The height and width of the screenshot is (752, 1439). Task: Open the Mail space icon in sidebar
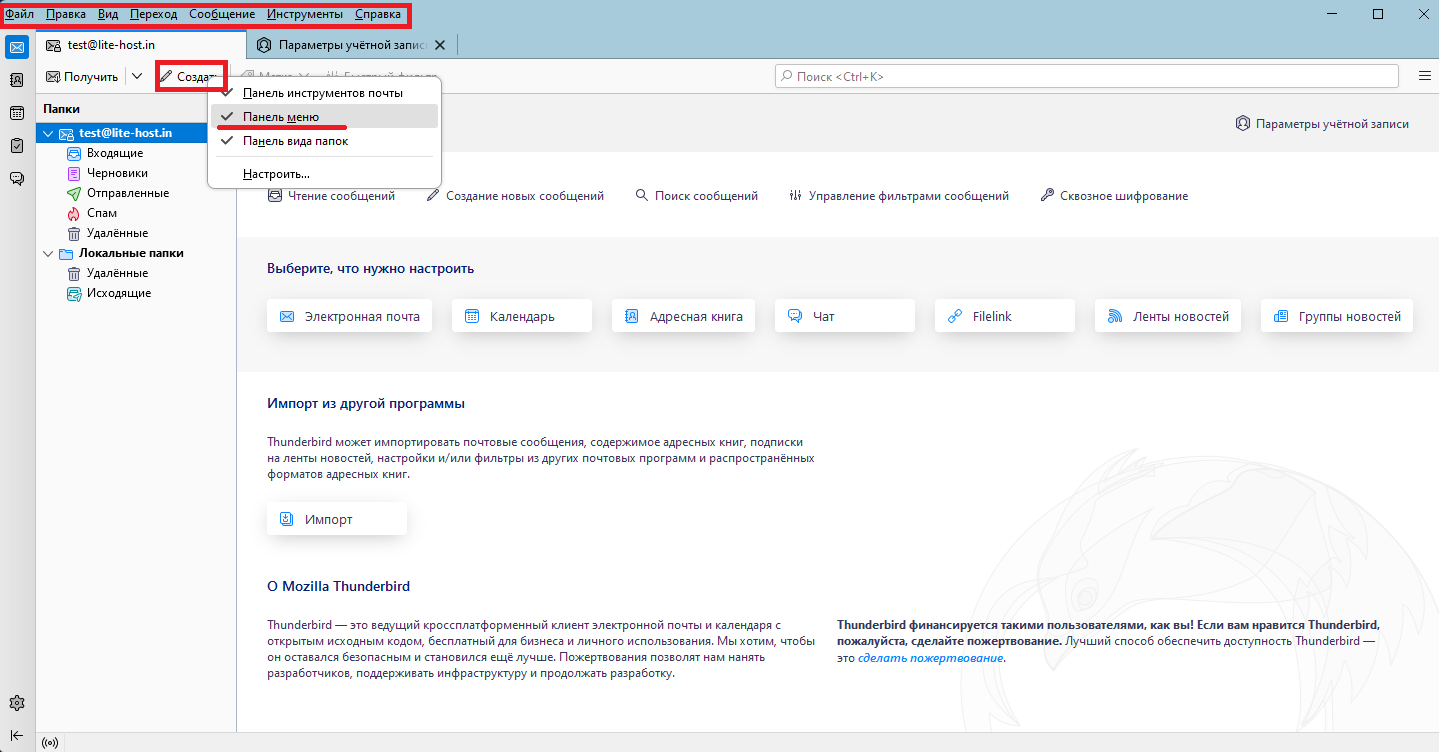(17, 47)
